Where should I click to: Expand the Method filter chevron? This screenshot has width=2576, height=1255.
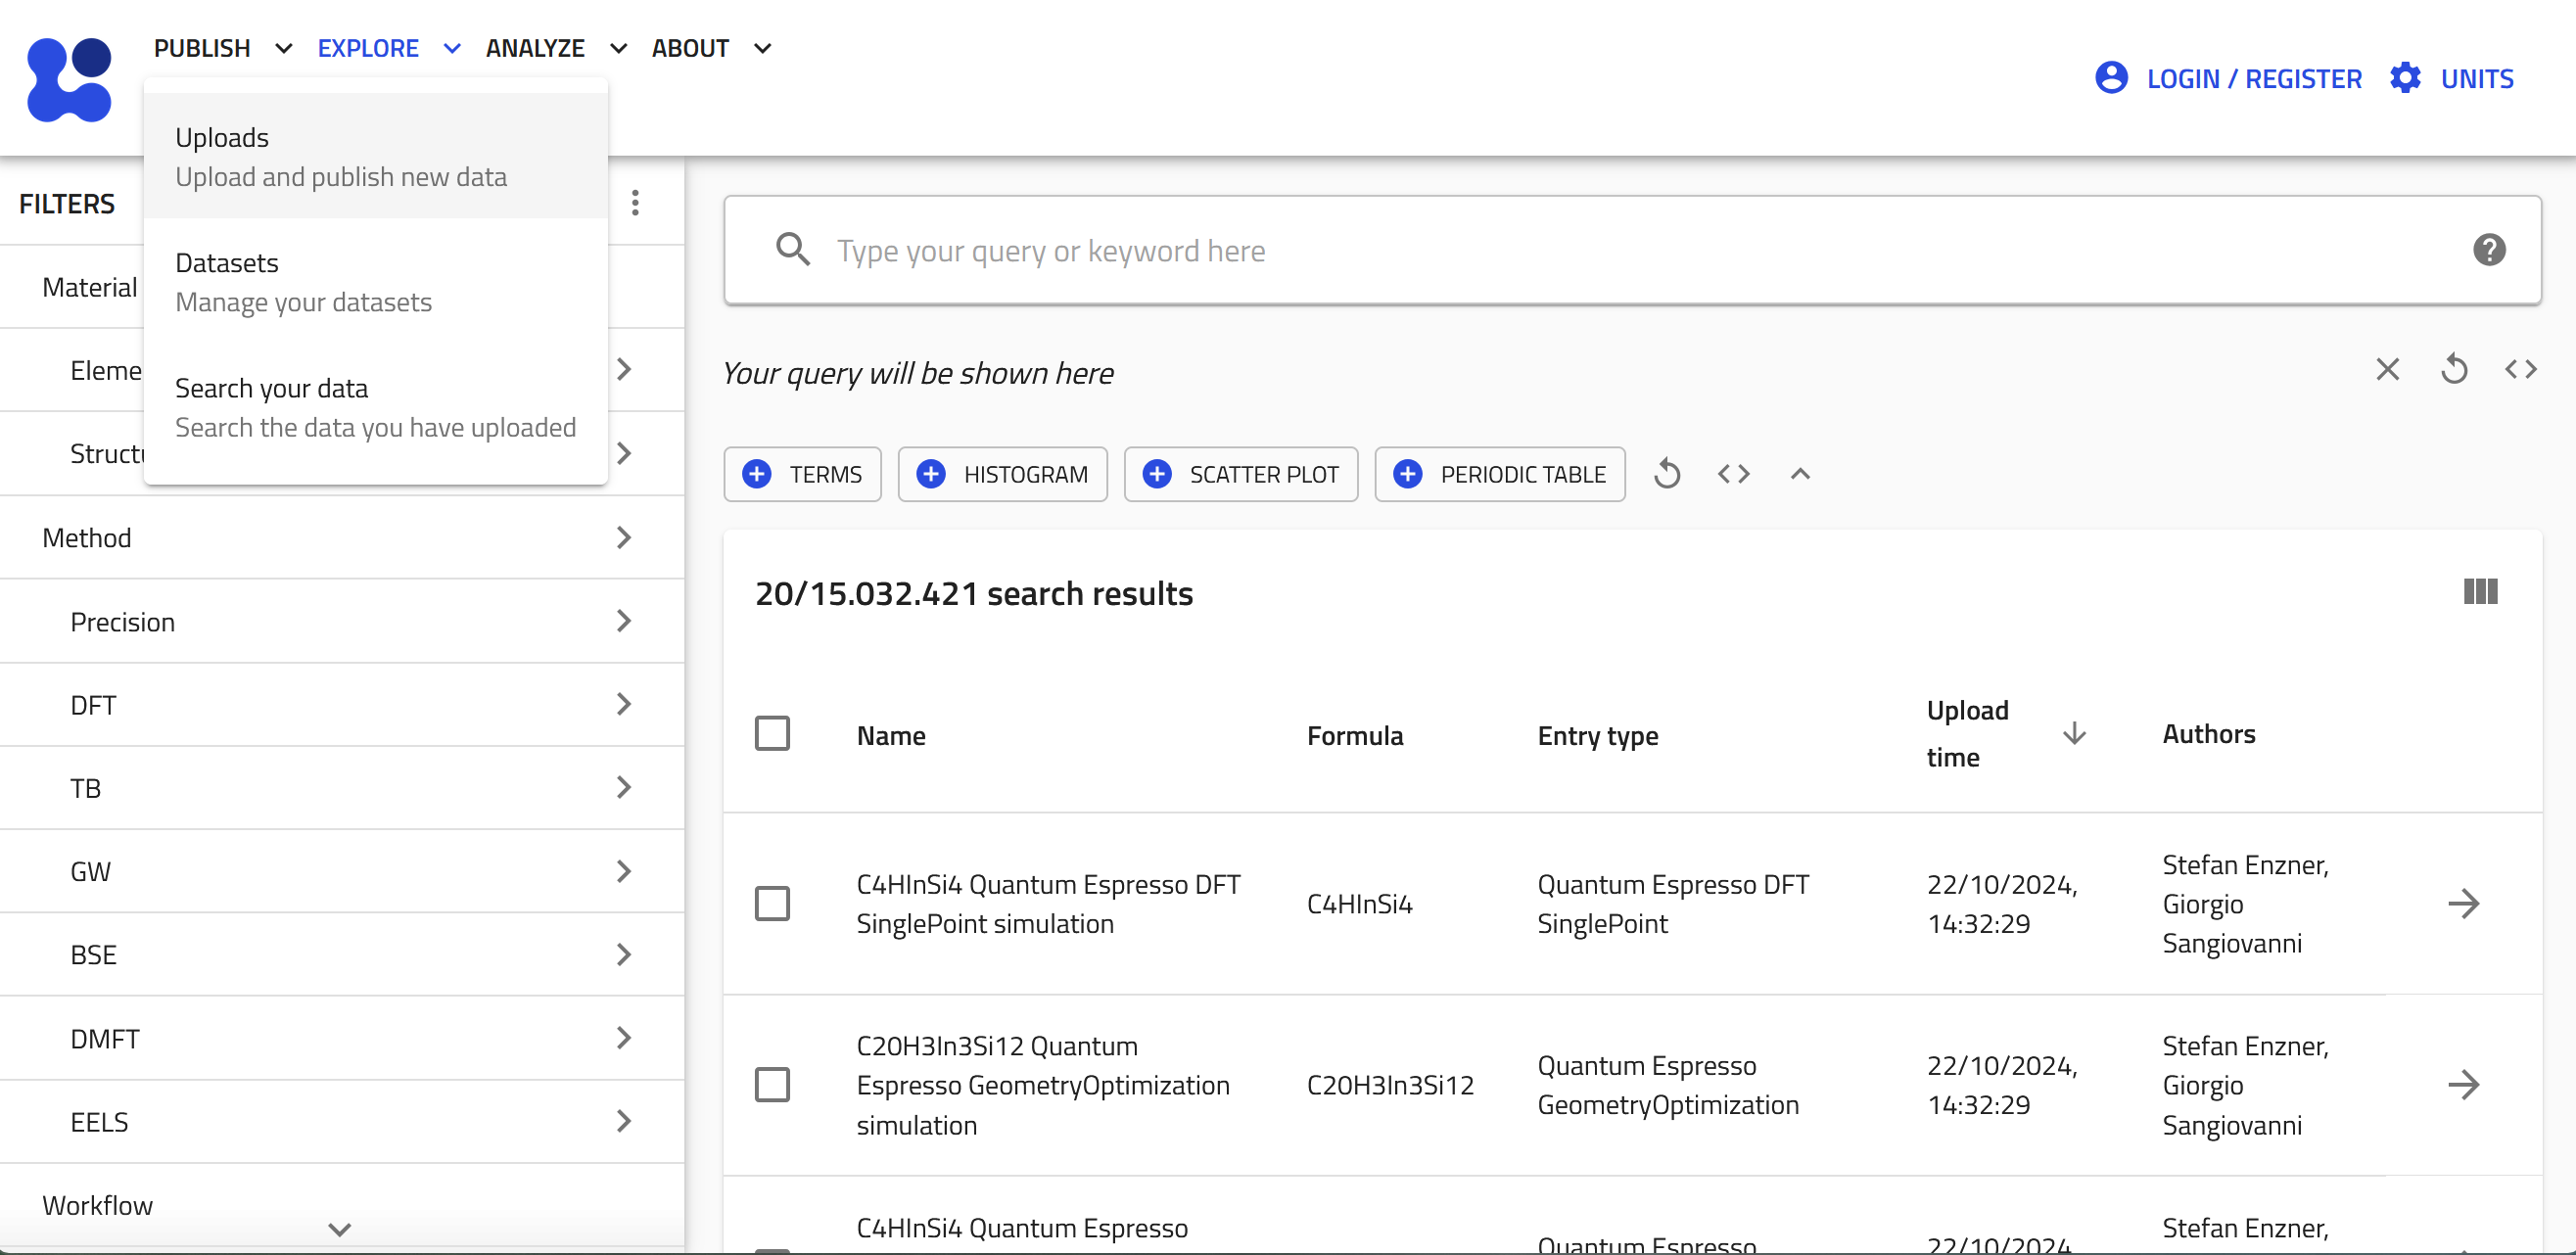tap(624, 538)
